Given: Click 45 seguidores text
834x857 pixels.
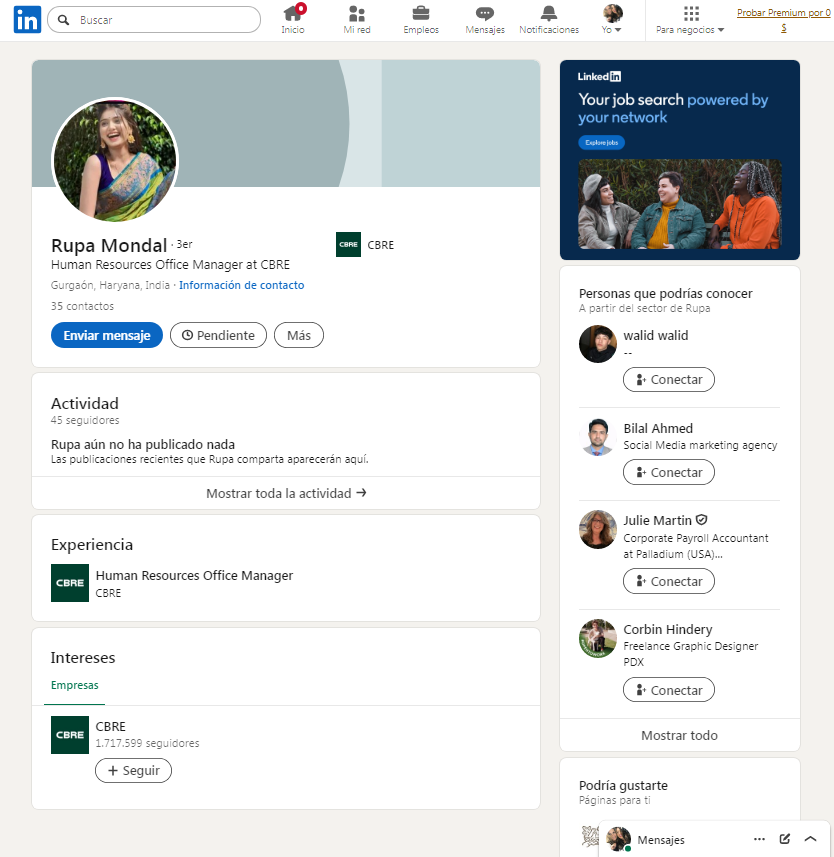Looking at the screenshot, I should [85, 420].
